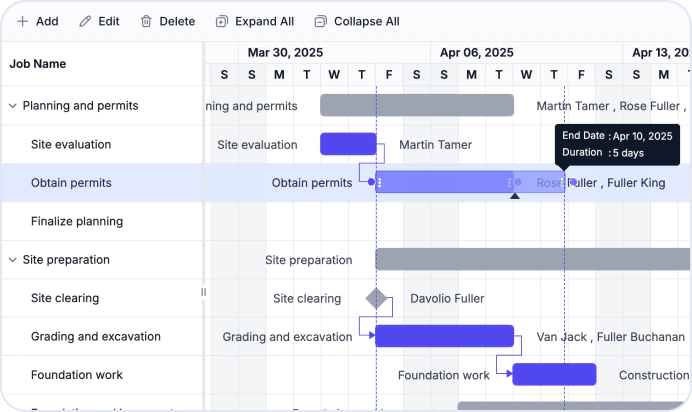Select the Finalize planning row

[x=102, y=221]
